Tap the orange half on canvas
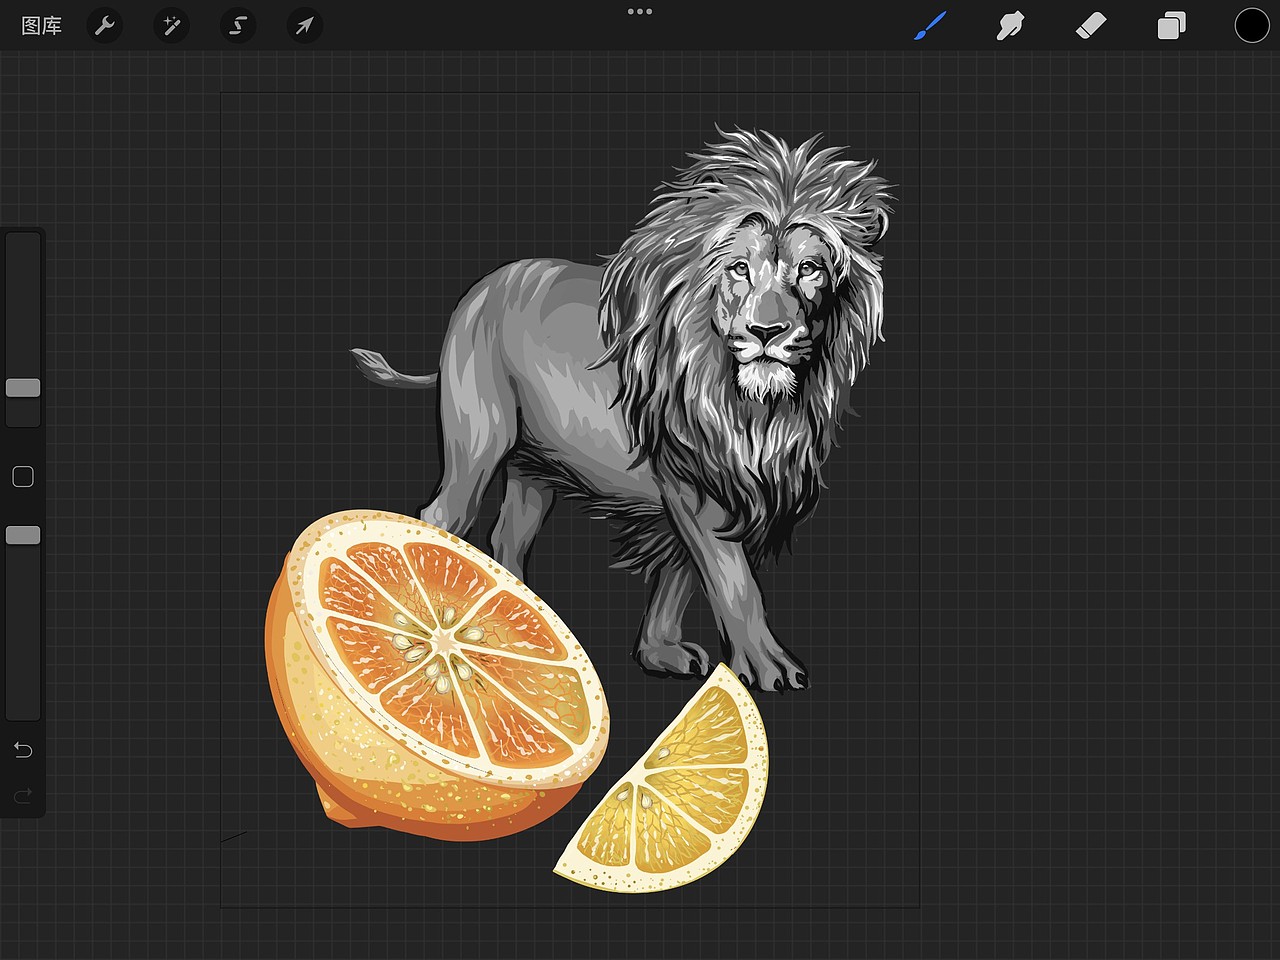Image resolution: width=1280 pixels, height=960 pixels. click(437, 676)
